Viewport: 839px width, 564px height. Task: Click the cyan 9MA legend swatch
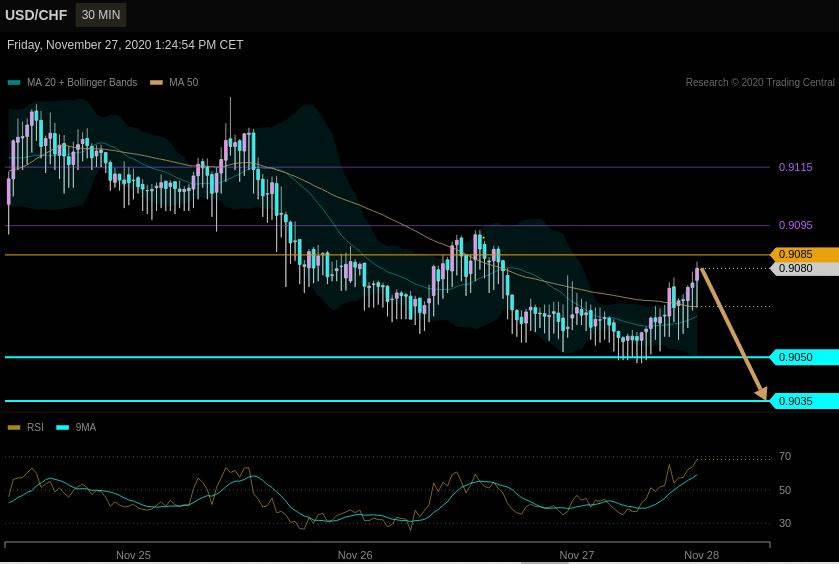pos(63,427)
